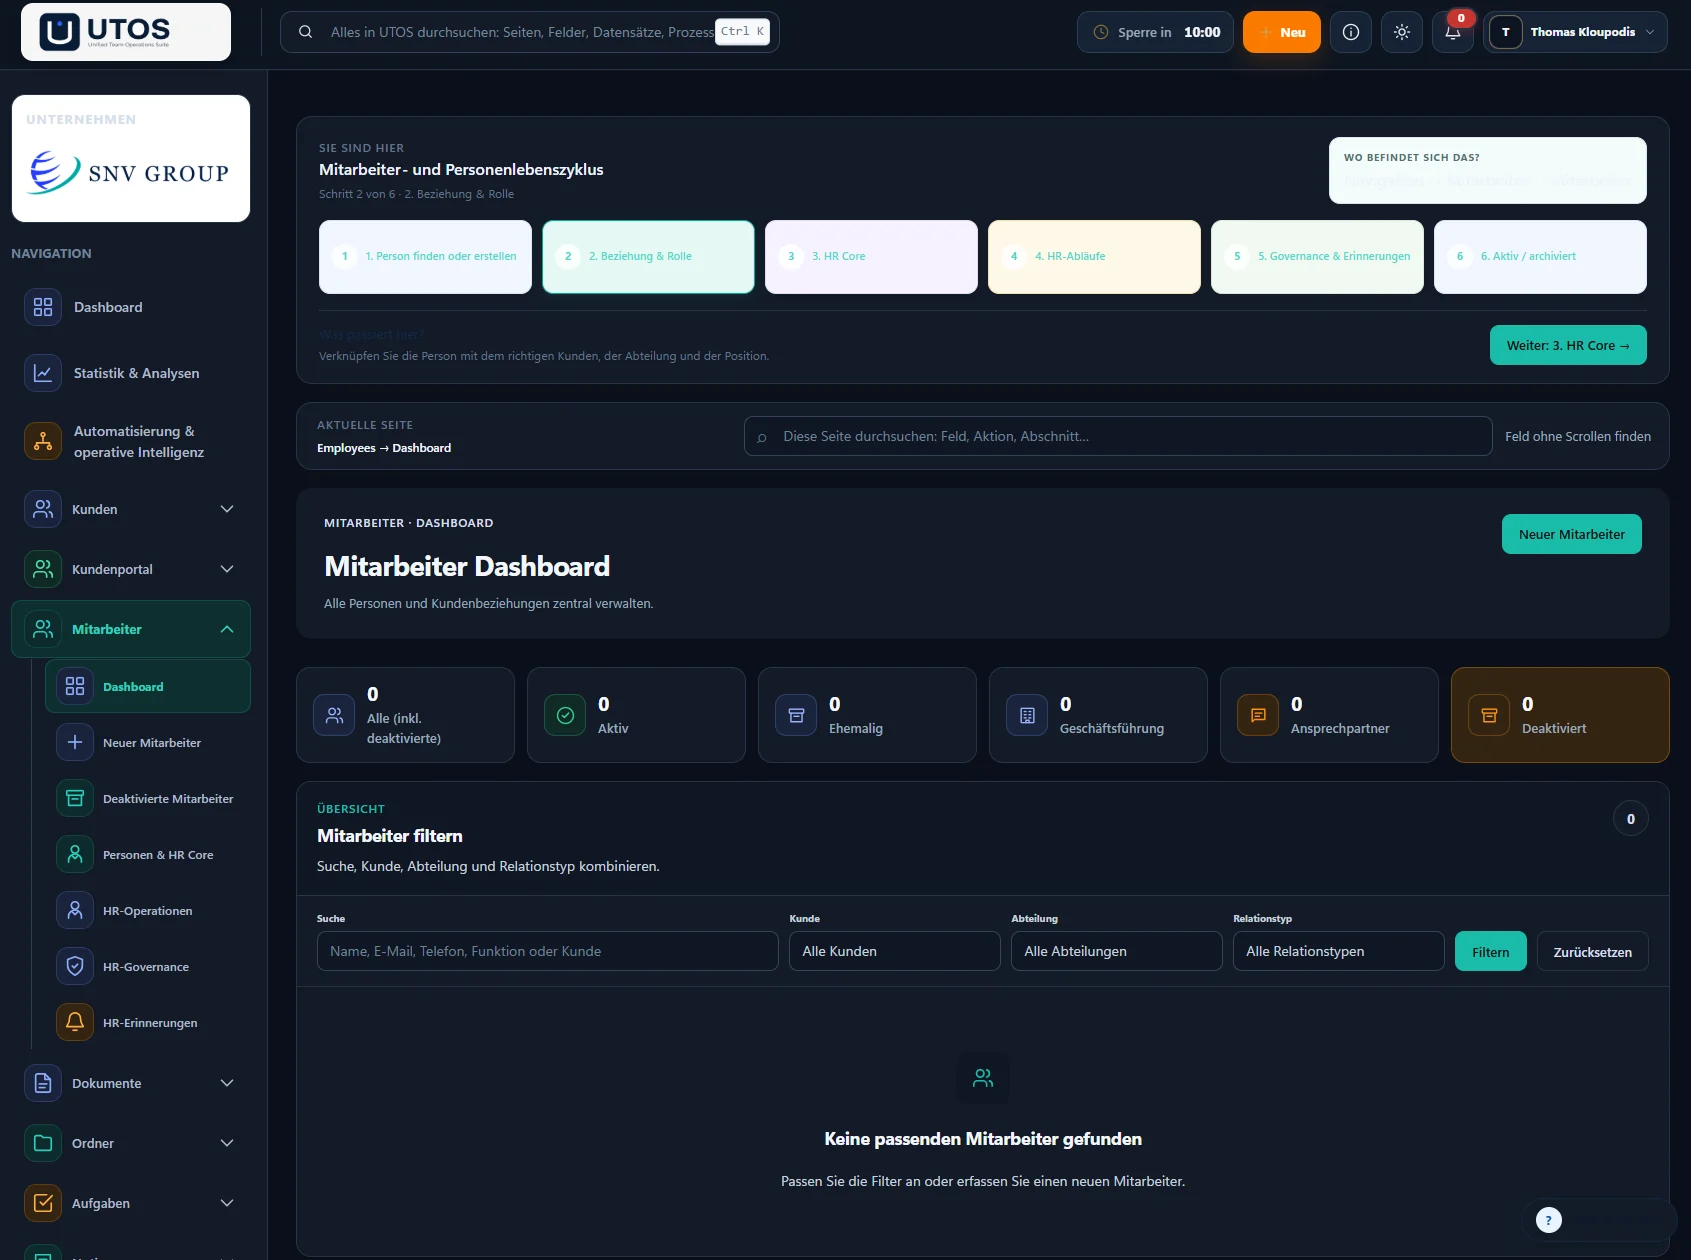
Task: Click Wo befindet sich das? card
Action: pyautogui.click(x=1488, y=170)
